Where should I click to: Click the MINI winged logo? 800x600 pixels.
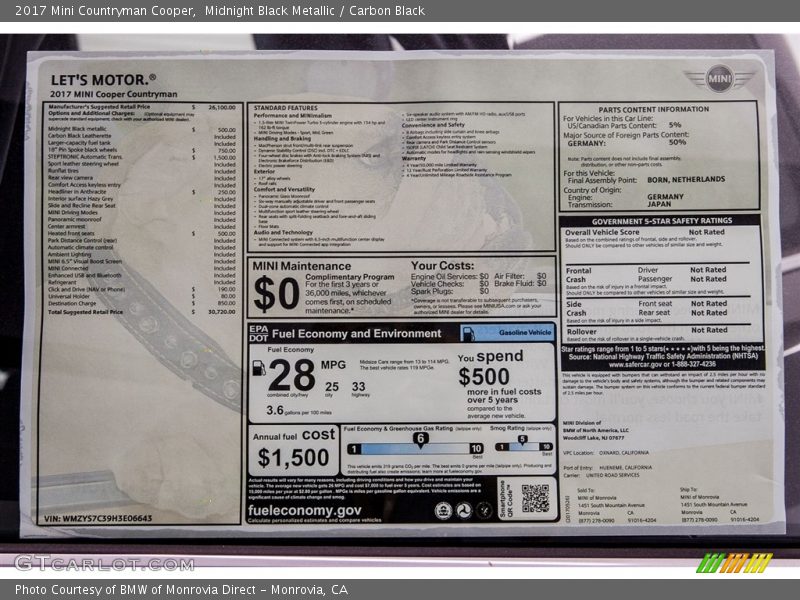click(721, 78)
